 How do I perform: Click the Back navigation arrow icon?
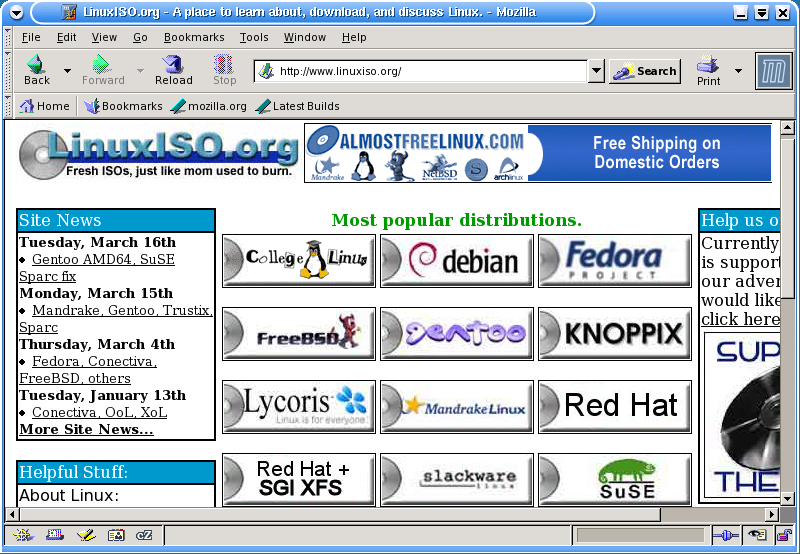tap(37, 64)
